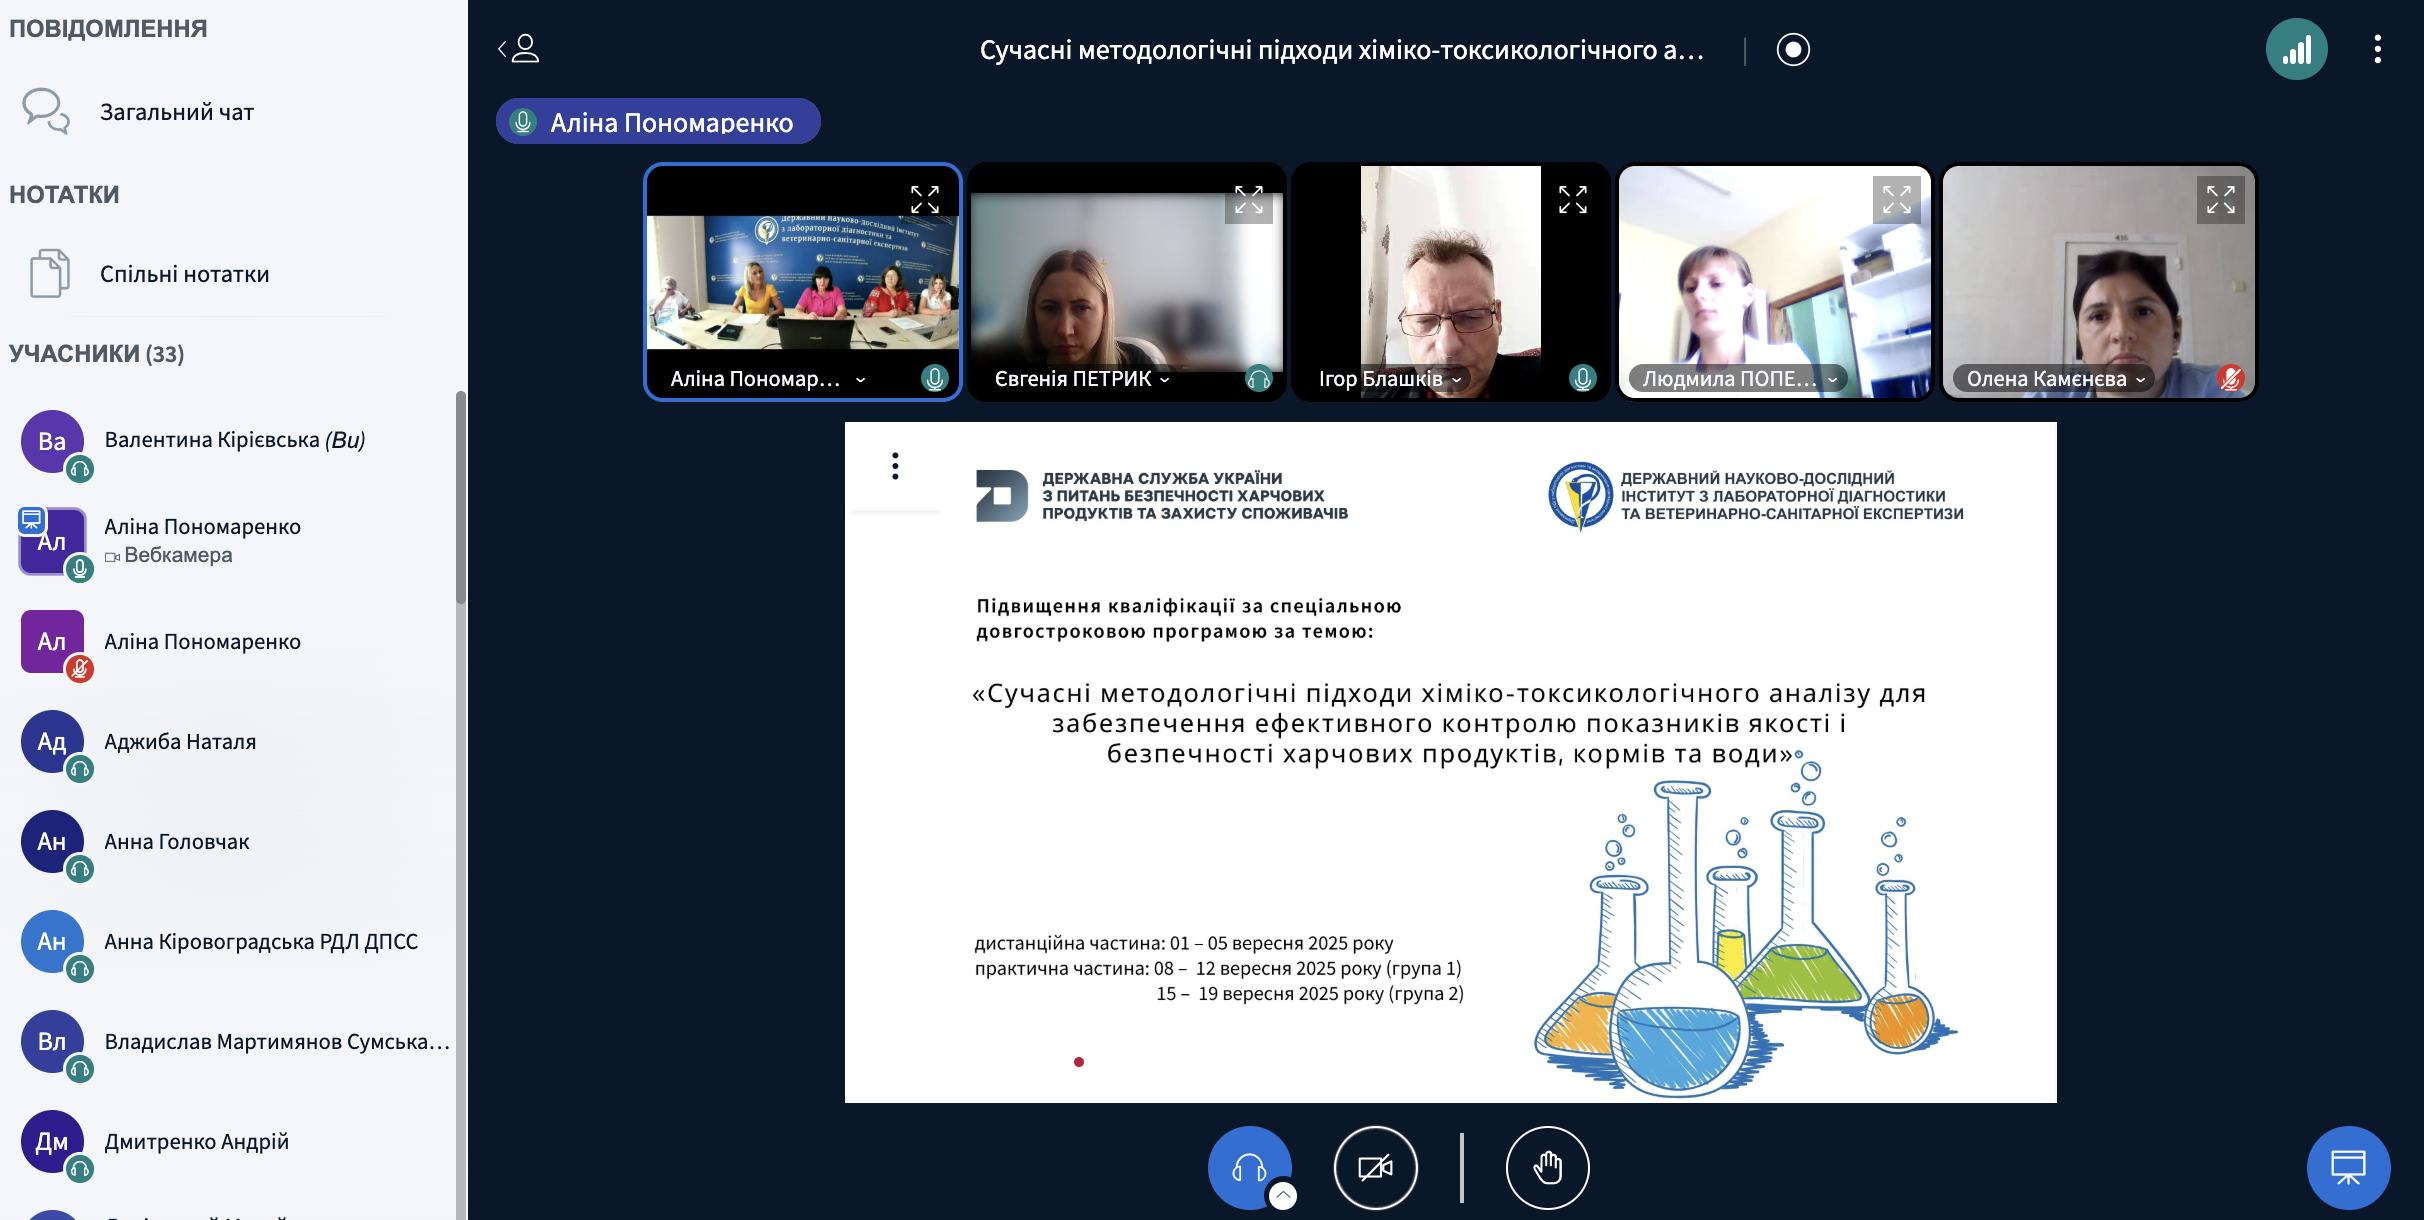
Task: Open presentation options three-dot menu
Action: point(895,466)
